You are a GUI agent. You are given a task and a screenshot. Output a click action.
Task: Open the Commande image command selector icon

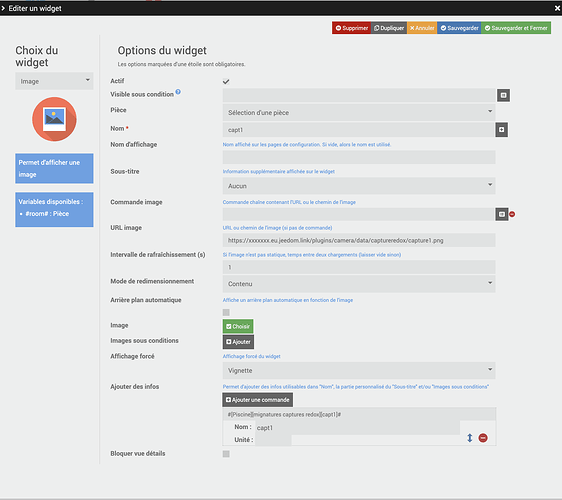click(x=502, y=214)
